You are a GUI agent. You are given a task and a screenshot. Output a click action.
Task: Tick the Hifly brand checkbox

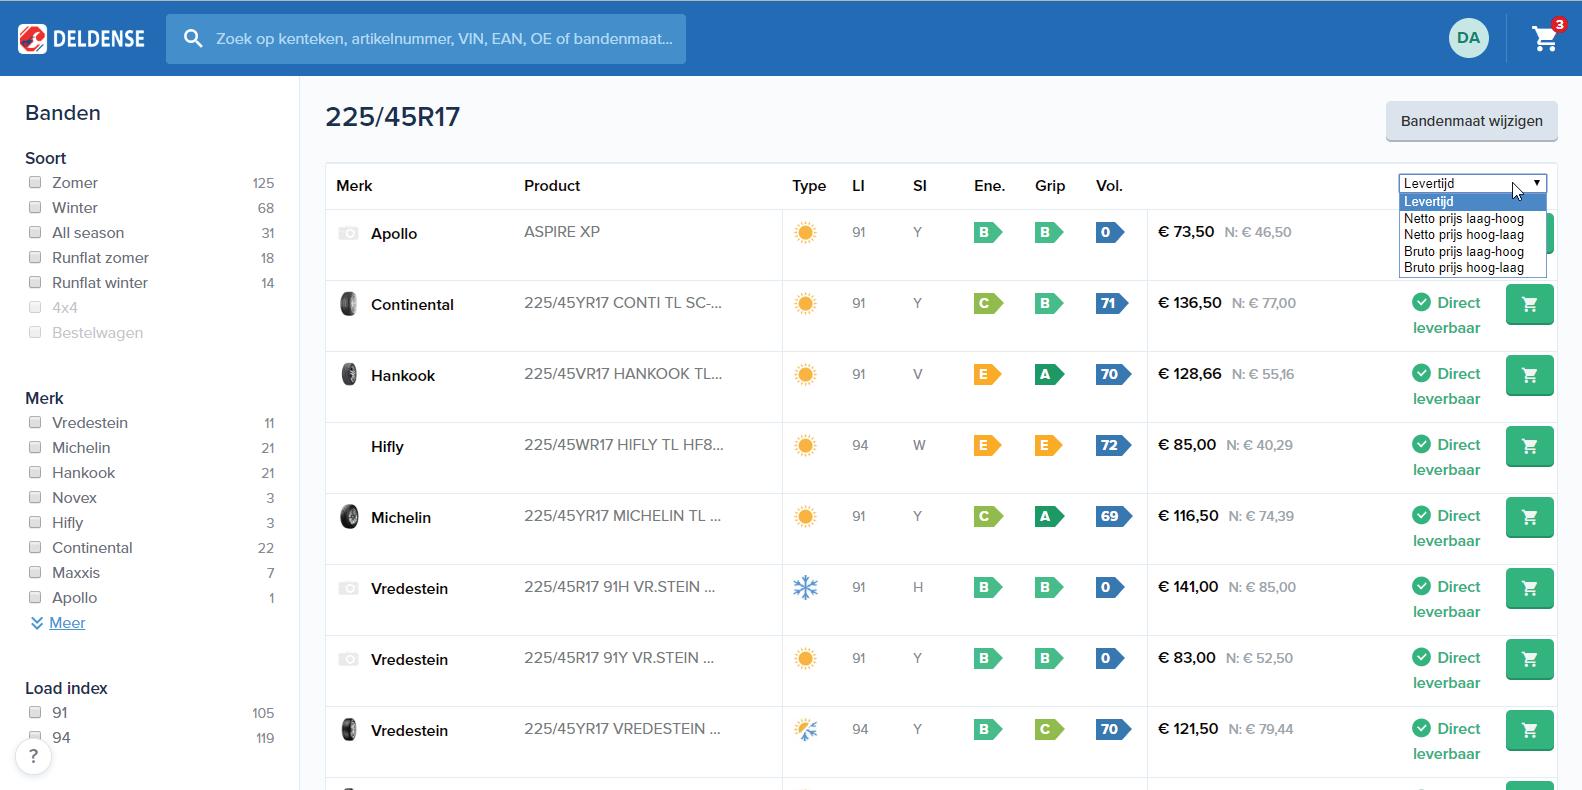click(35, 522)
